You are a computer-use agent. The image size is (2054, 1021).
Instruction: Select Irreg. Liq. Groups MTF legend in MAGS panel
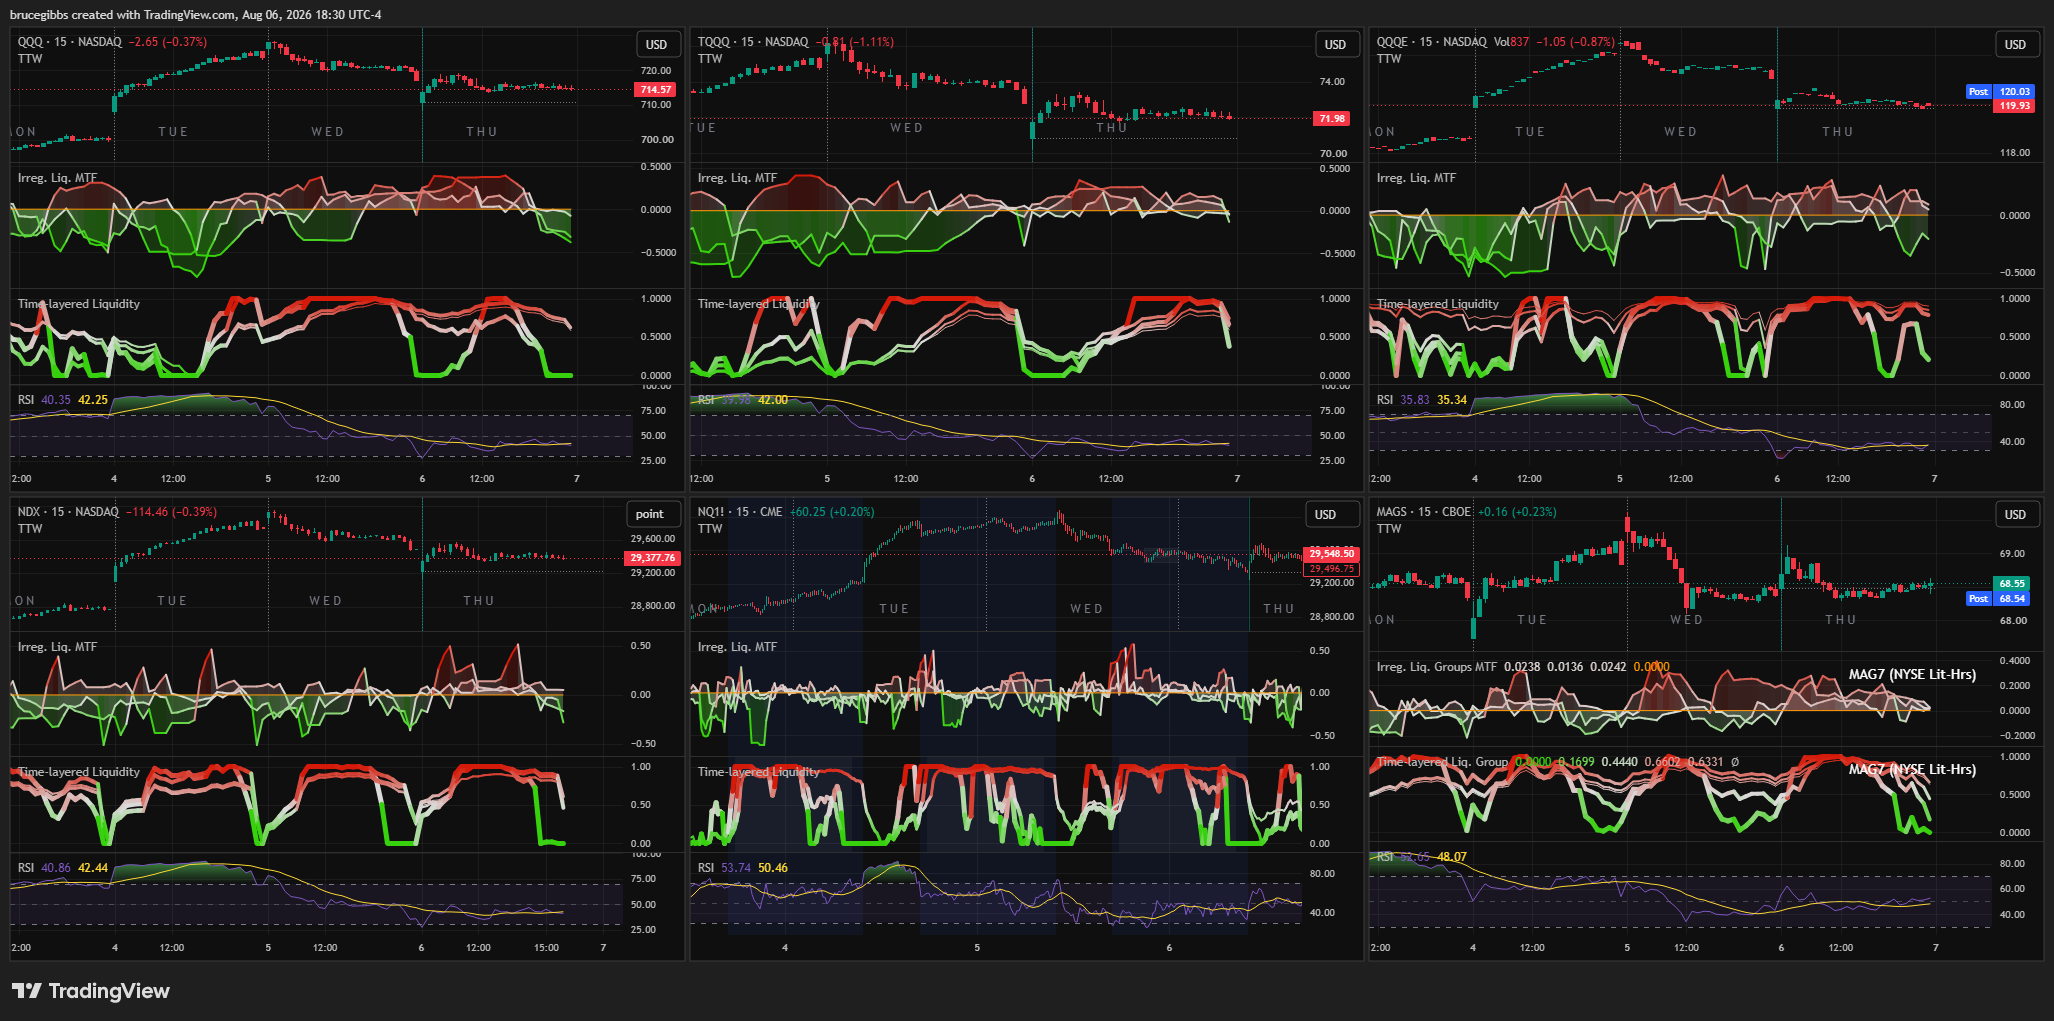click(x=1437, y=667)
